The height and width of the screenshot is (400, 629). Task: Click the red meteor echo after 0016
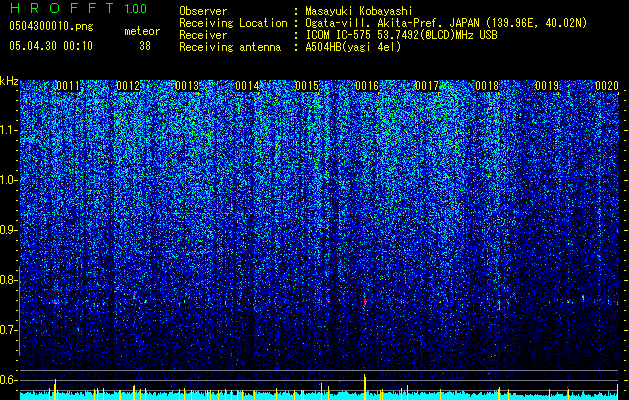365,301
